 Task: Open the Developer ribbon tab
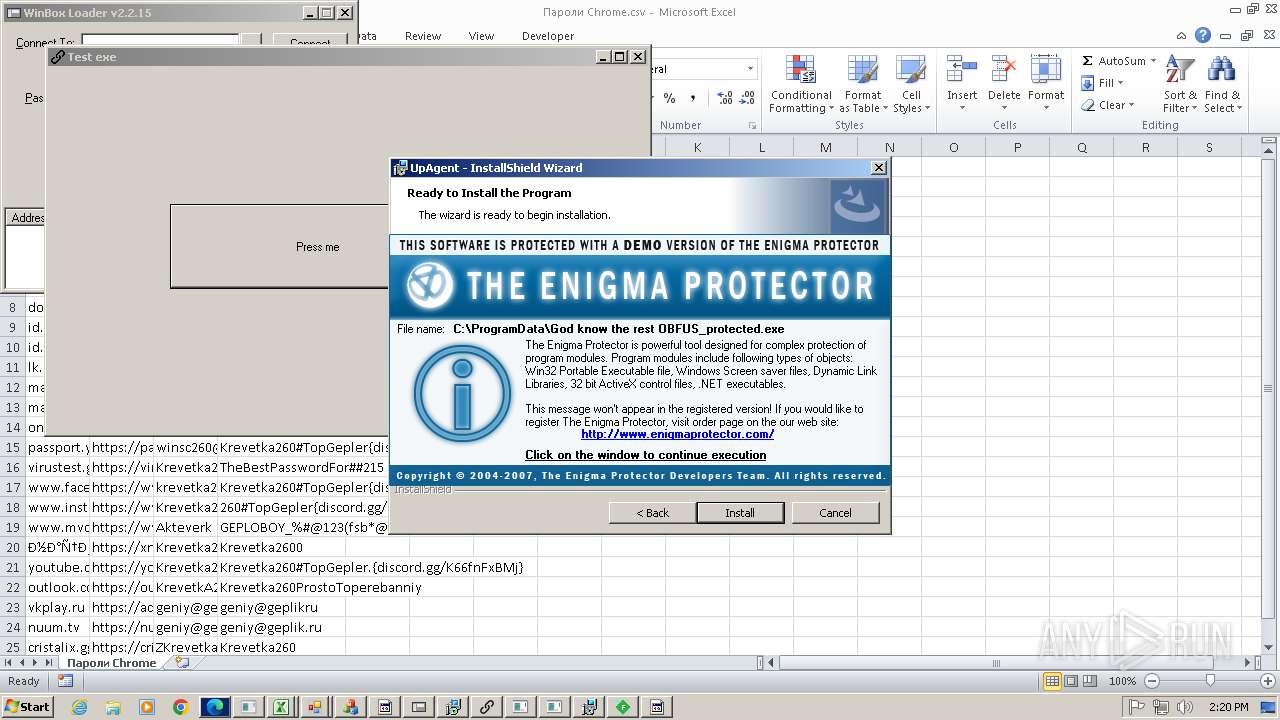pyautogui.click(x=548, y=36)
